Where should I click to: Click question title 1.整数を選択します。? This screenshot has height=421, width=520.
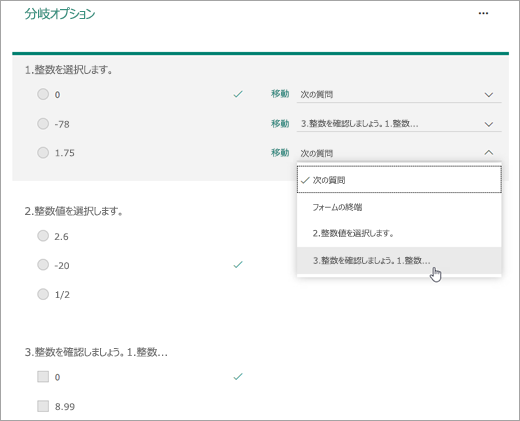click(69, 70)
